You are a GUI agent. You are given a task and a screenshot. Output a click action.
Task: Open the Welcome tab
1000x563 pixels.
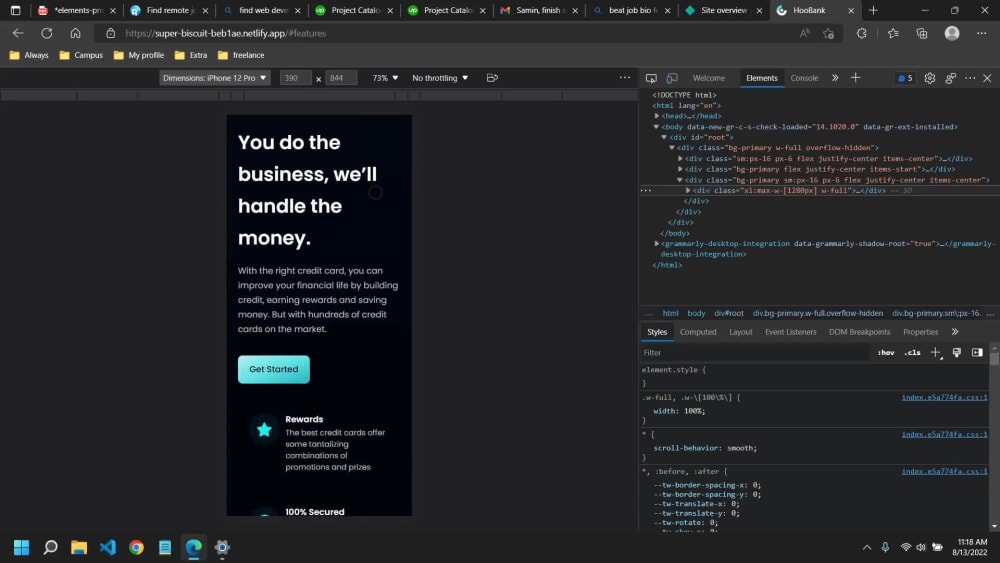[709, 78]
